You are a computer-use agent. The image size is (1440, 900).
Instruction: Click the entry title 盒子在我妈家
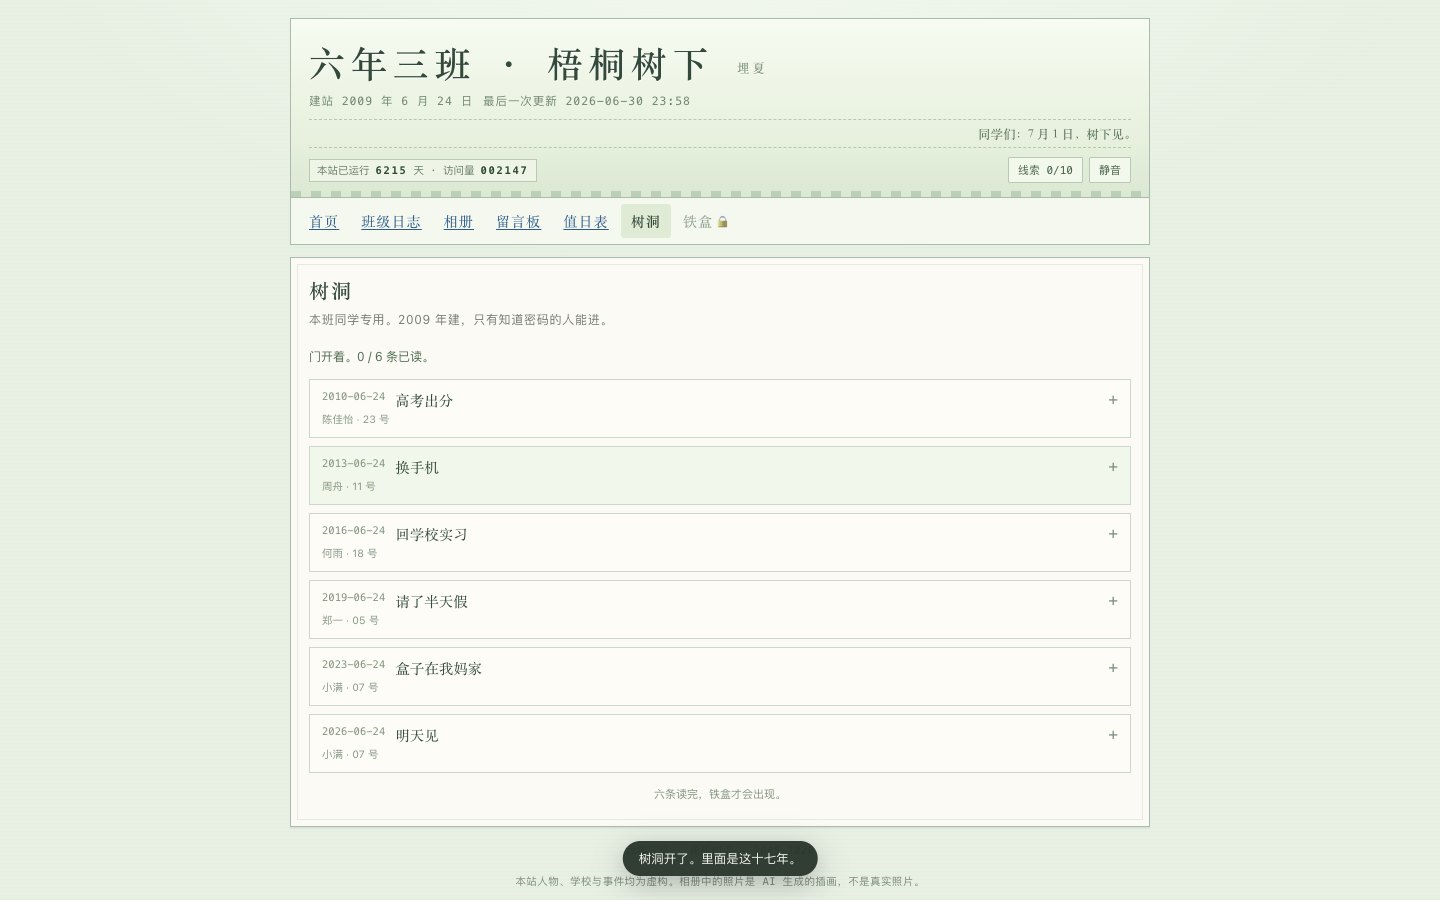click(438, 669)
